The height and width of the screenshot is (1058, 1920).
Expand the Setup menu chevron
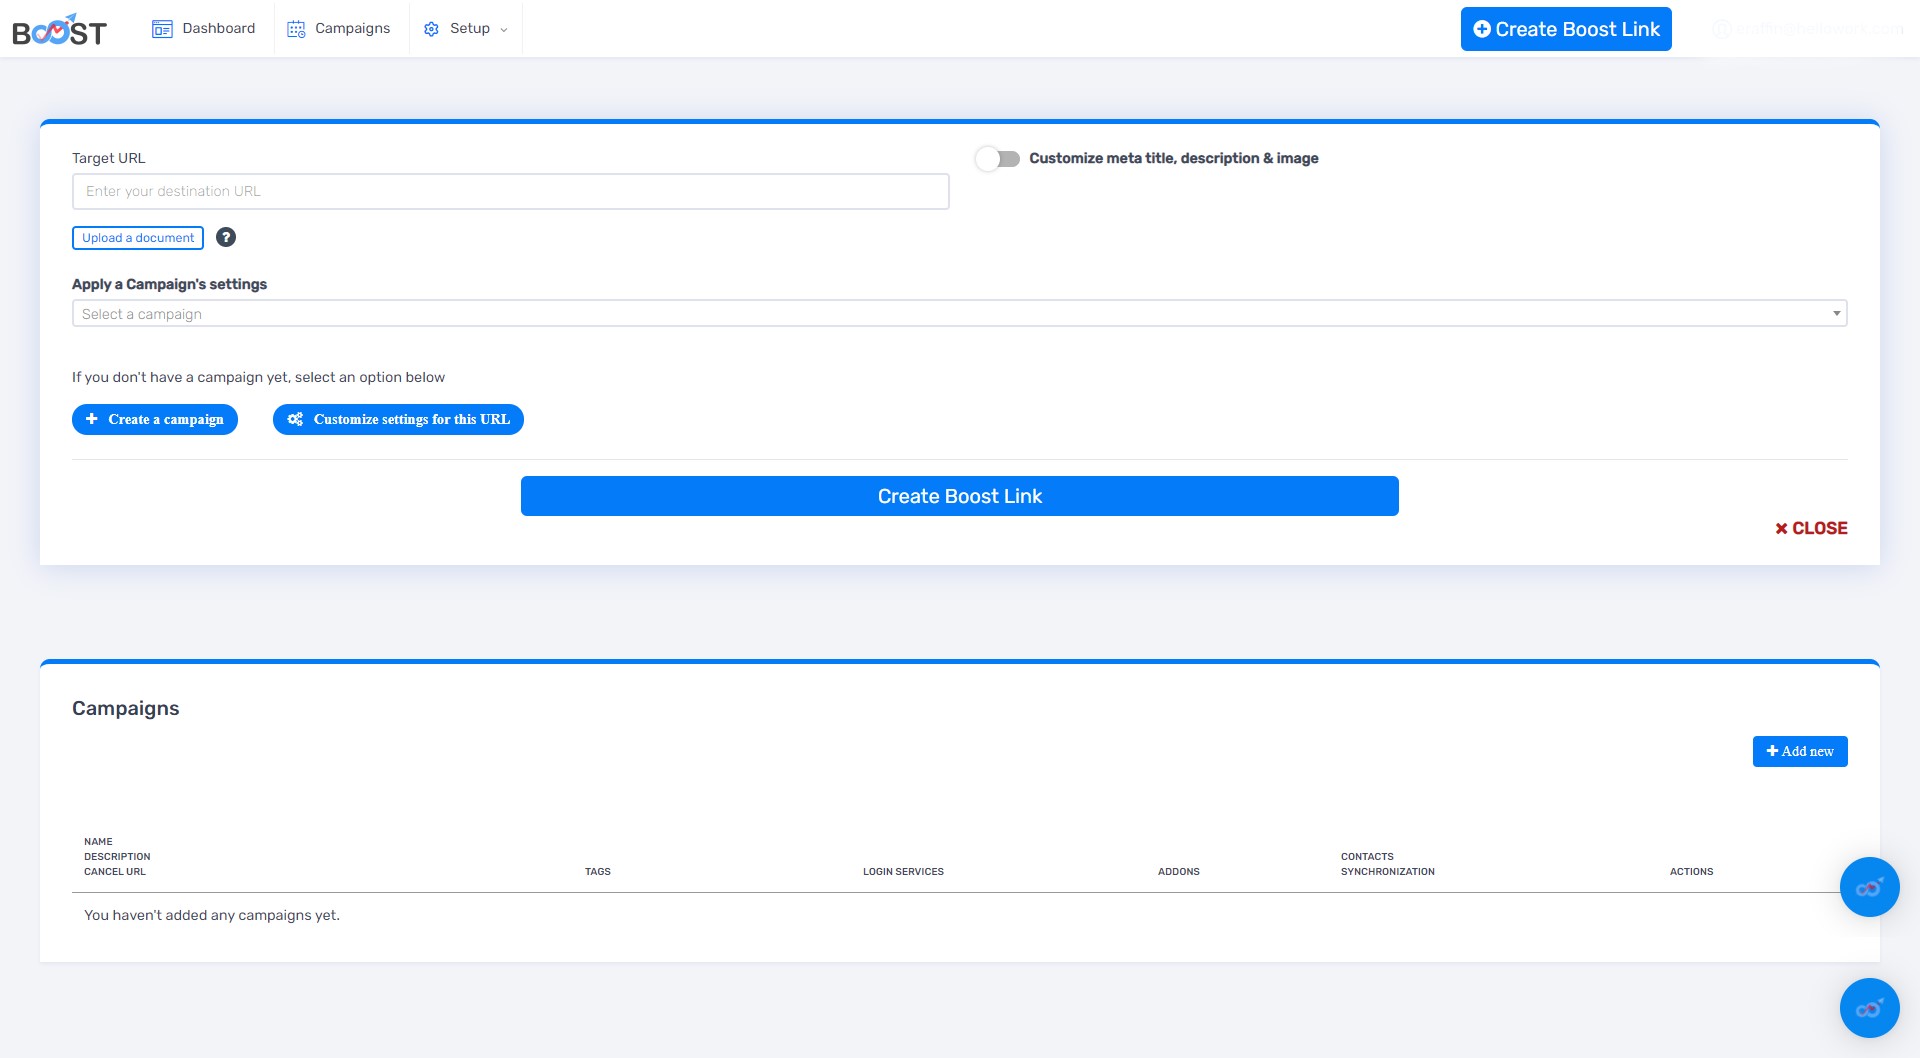504,30
